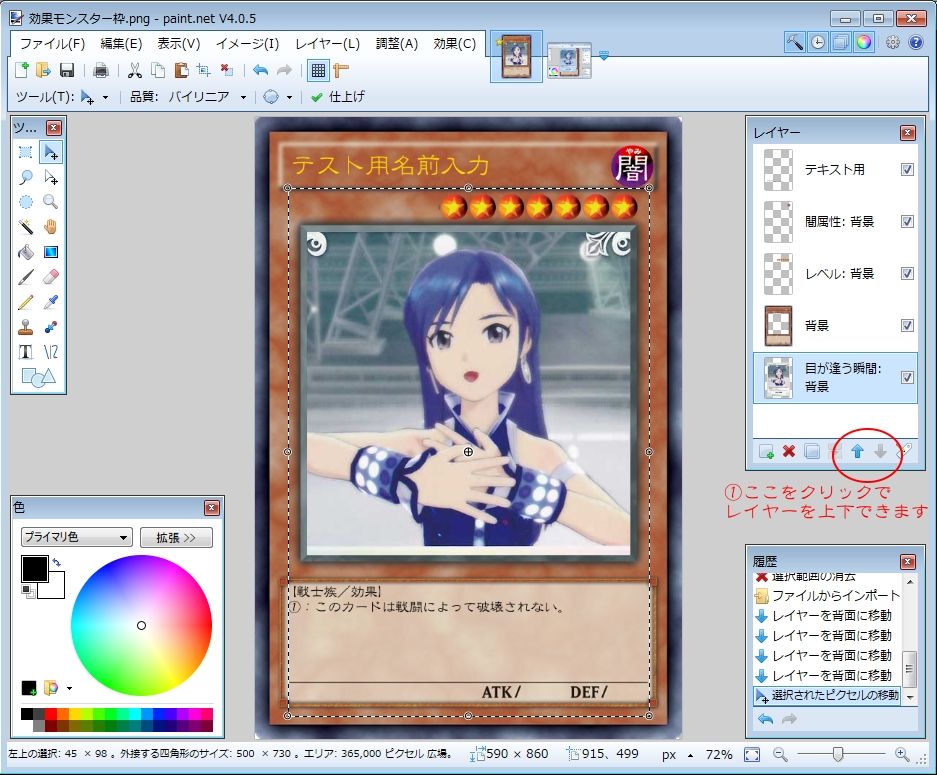Open the ファイル(F) menu
Viewport: 937px width, 775px height.
point(53,44)
